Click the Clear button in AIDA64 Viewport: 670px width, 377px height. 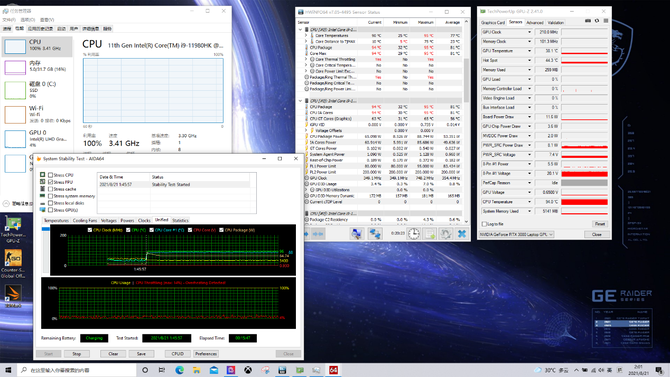coord(113,354)
